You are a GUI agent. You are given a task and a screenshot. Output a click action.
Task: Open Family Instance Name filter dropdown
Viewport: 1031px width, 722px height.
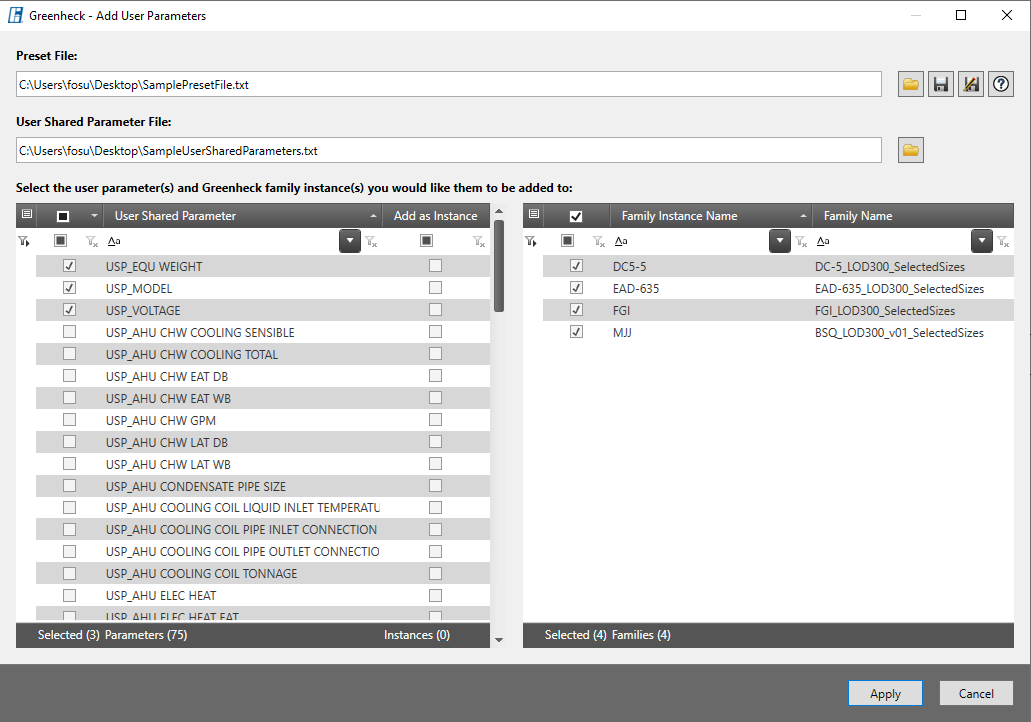point(779,241)
